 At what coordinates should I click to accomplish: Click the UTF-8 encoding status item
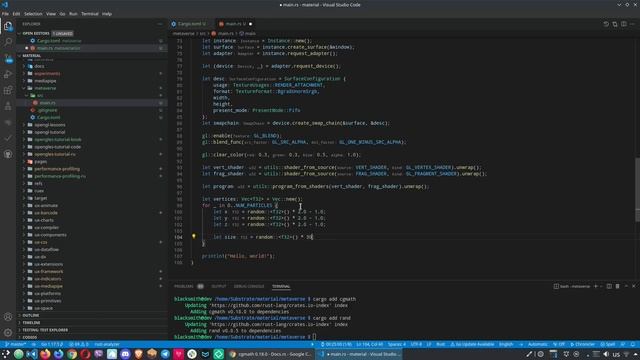(416, 344)
